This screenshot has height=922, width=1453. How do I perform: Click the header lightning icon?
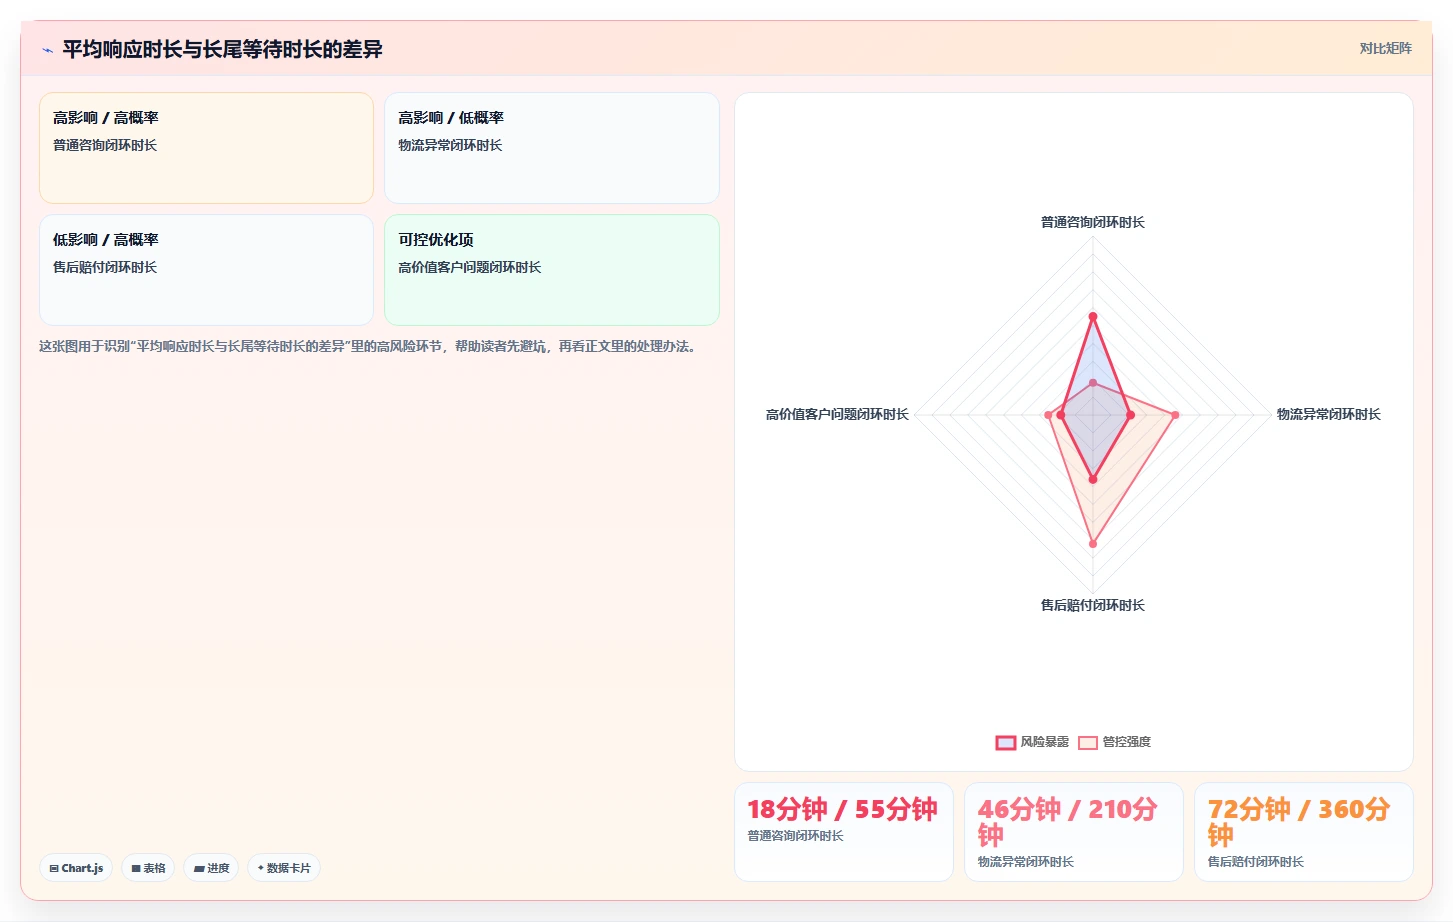click(x=47, y=50)
